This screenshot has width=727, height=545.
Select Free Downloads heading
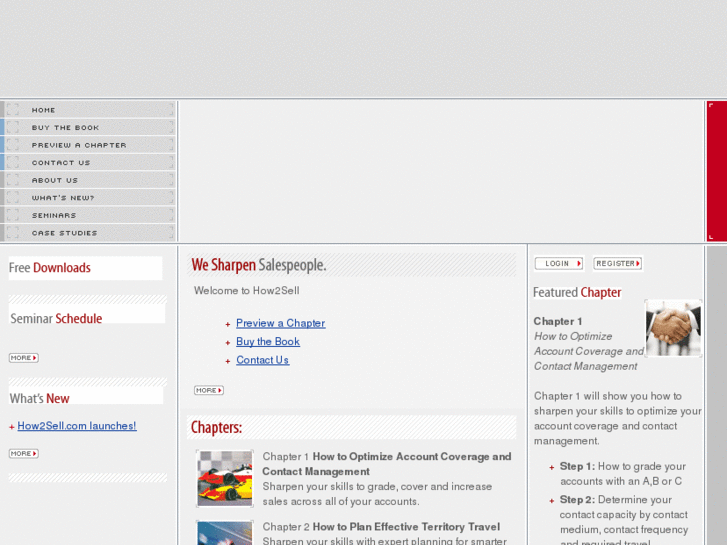click(x=50, y=268)
